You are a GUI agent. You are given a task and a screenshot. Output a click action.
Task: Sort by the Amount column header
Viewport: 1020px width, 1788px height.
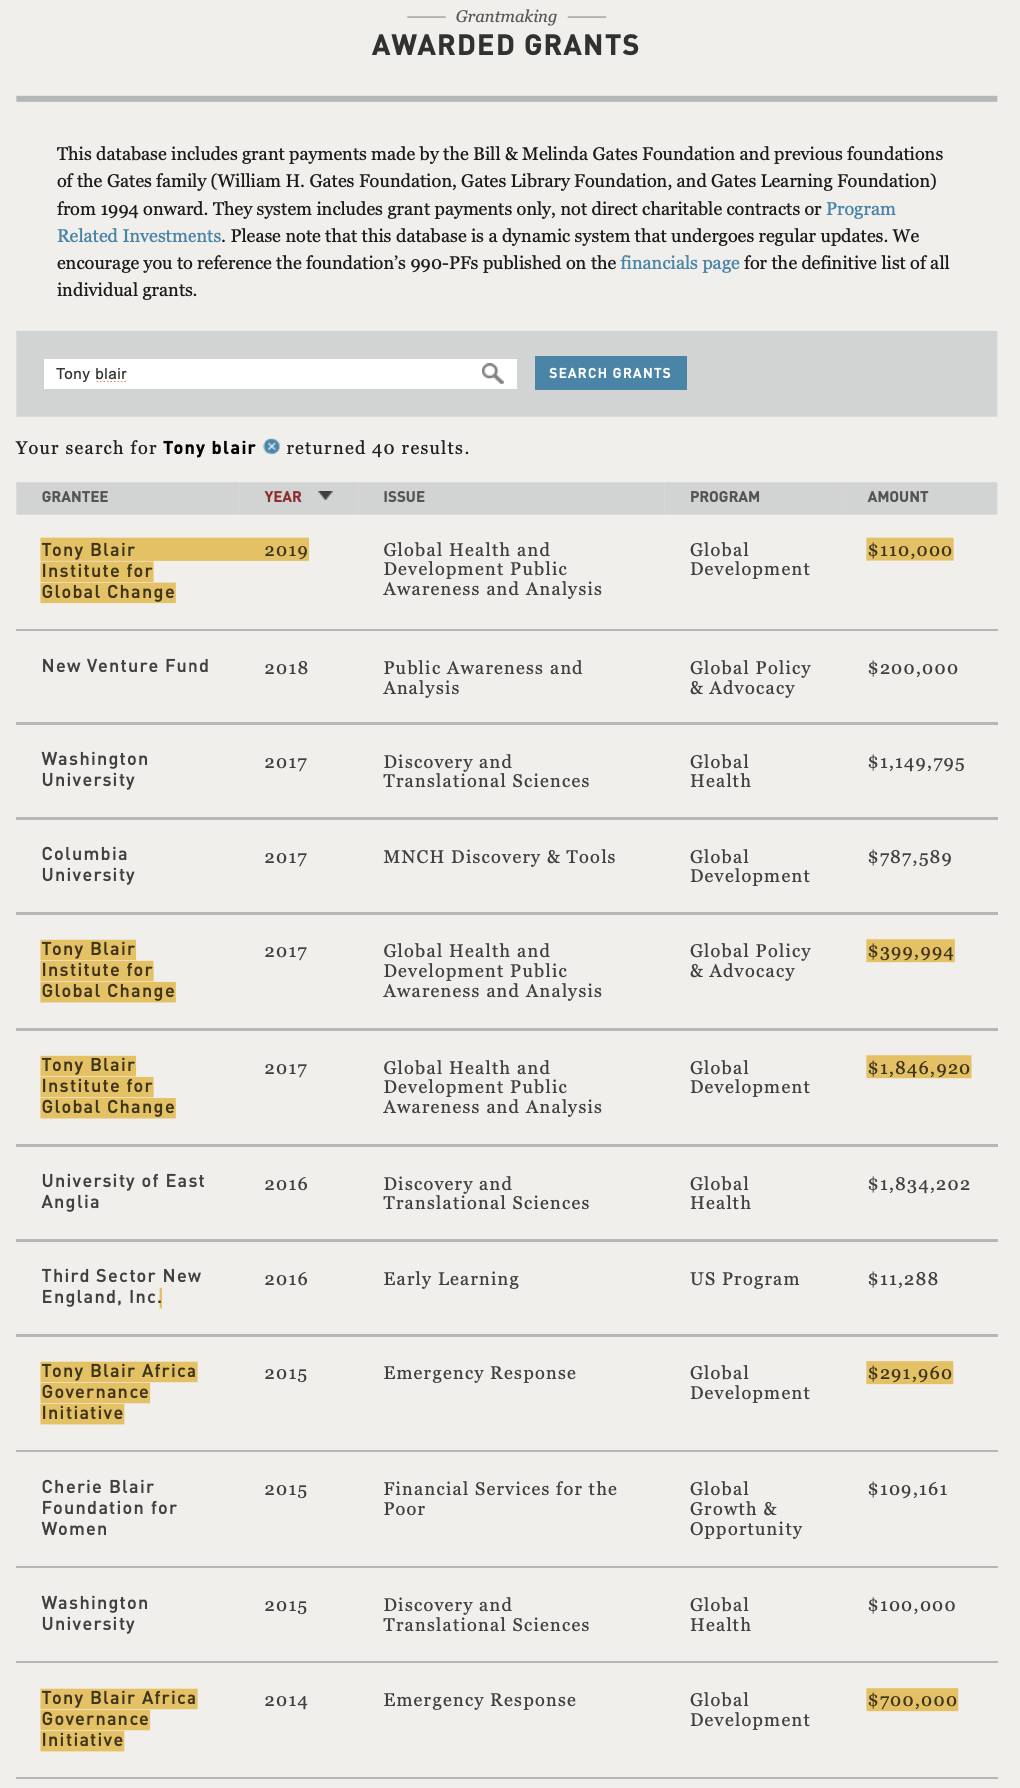(x=898, y=497)
